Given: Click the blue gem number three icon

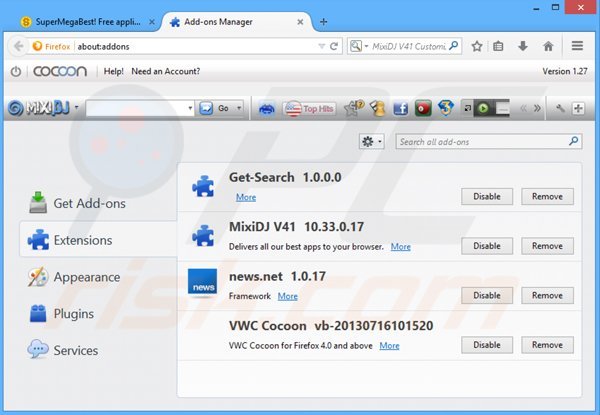Looking at the screenshot, I should pyautogui.click(x=446, y=108).
